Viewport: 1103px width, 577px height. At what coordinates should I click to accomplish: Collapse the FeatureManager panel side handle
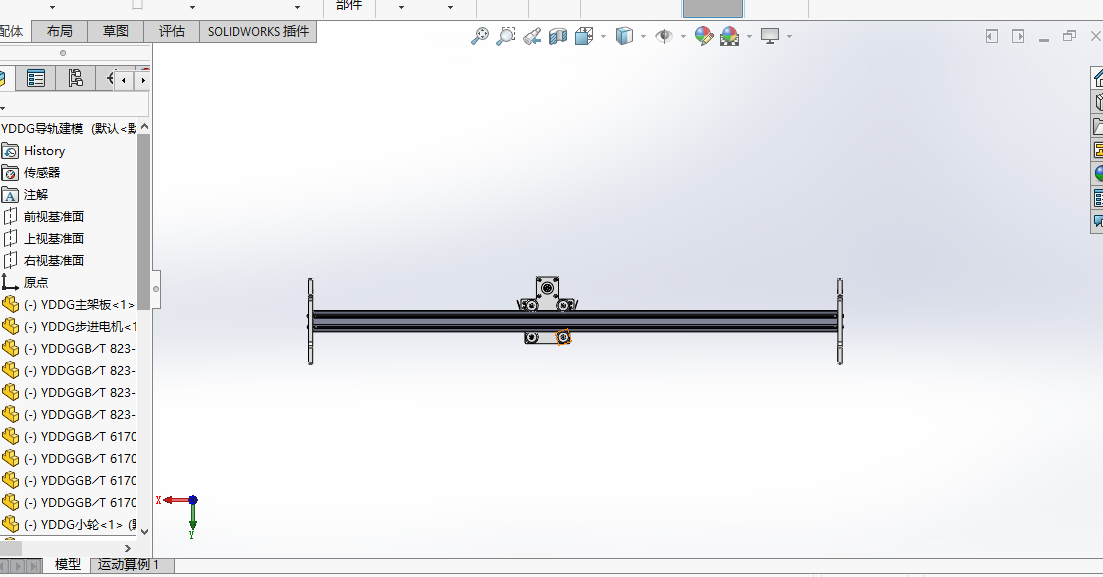point(156,289)
